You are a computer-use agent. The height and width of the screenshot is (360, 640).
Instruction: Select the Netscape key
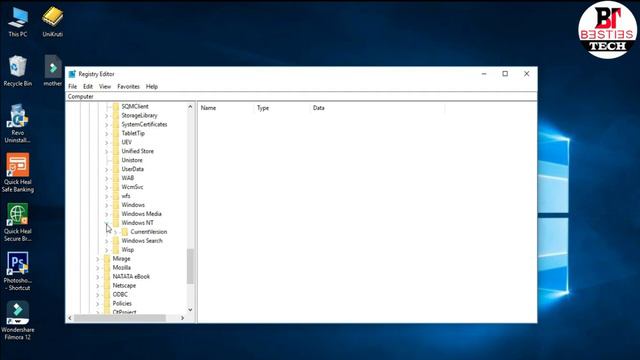point(124,286)
